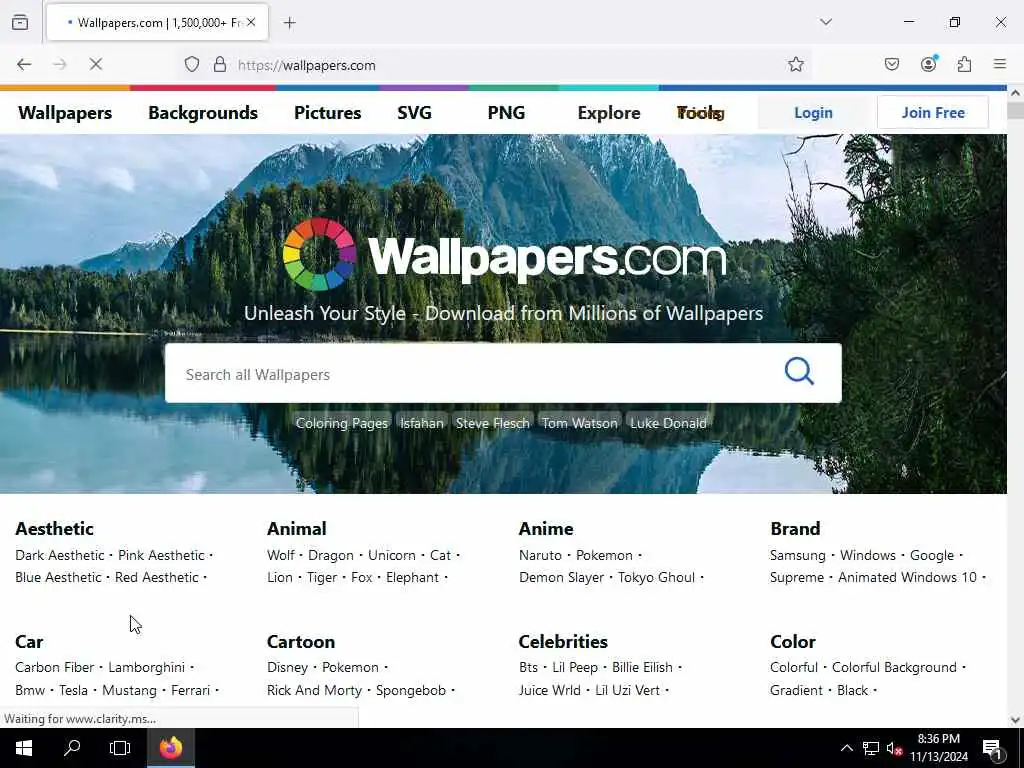This screenshot has height=768, width=1024.
Task: Bookmark this page with the star icon
Action: point(795,64)
